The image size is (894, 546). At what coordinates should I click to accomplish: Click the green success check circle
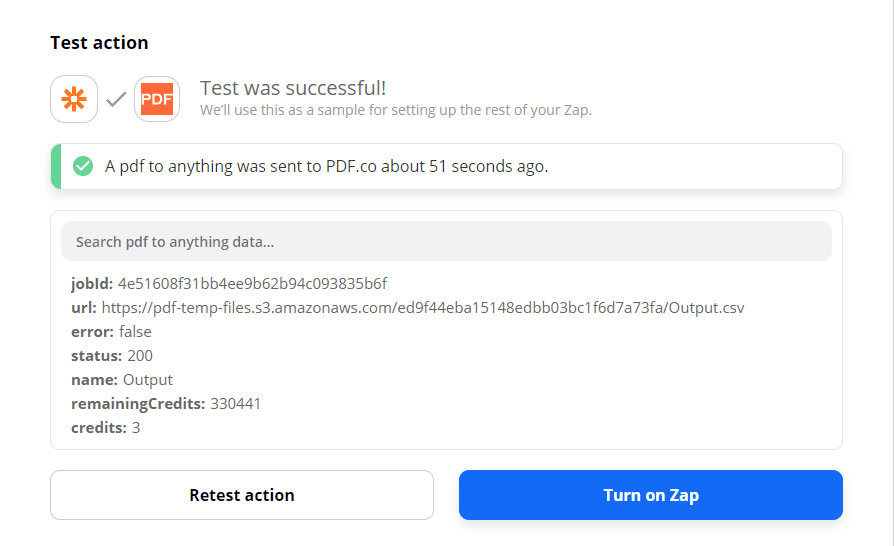84,166
